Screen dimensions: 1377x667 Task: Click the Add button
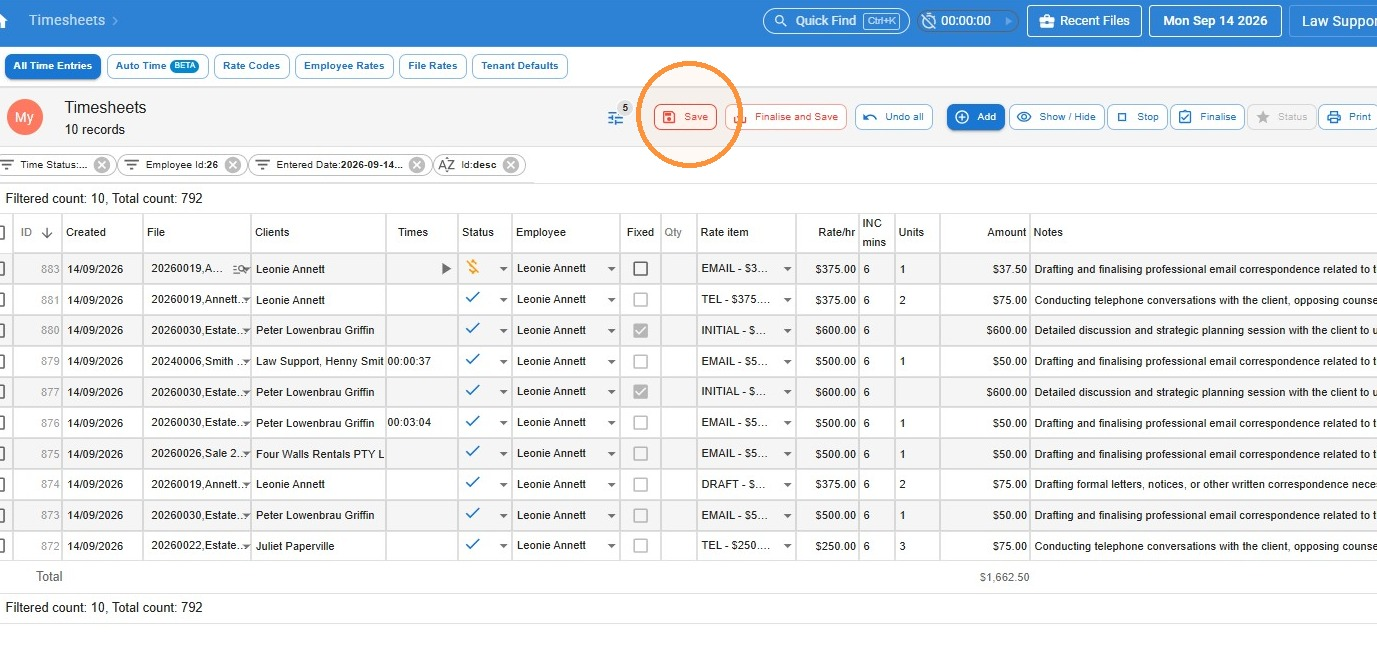click(x=976, y=117)
